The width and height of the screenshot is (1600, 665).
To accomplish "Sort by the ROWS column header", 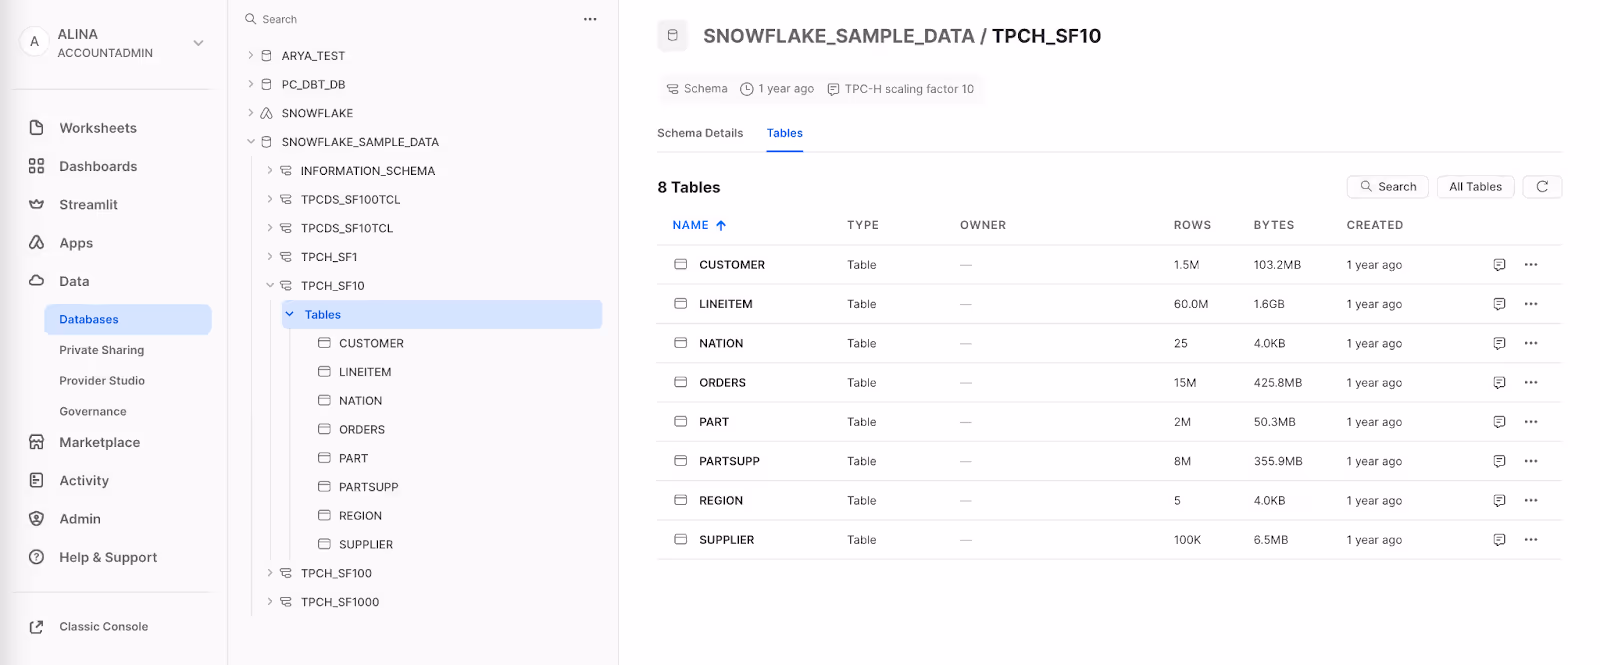I will click(1192, 226).
